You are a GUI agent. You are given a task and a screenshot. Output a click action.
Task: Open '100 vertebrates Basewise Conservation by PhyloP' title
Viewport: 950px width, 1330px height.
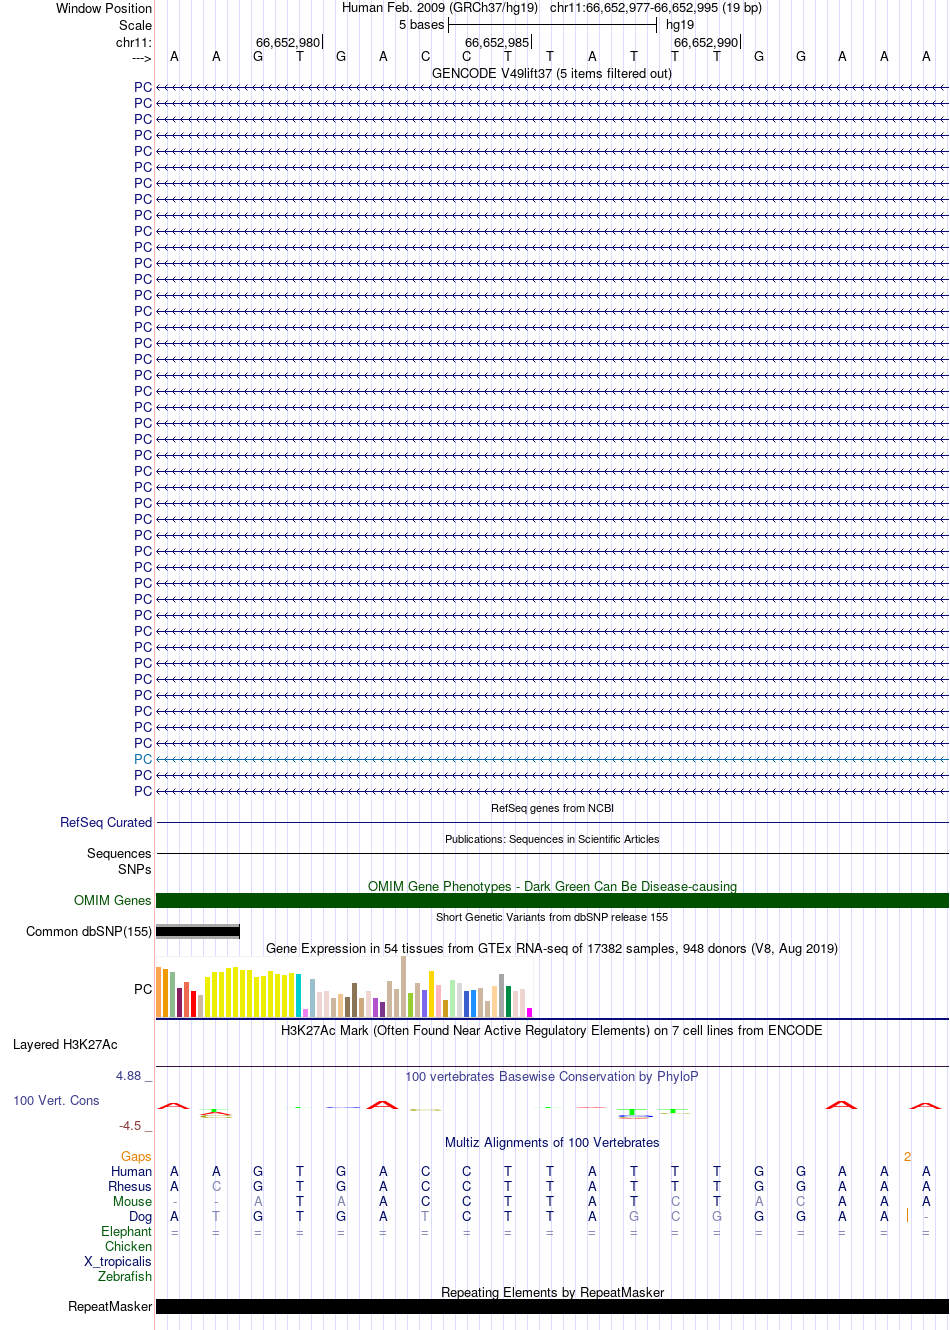point(552,1076)
